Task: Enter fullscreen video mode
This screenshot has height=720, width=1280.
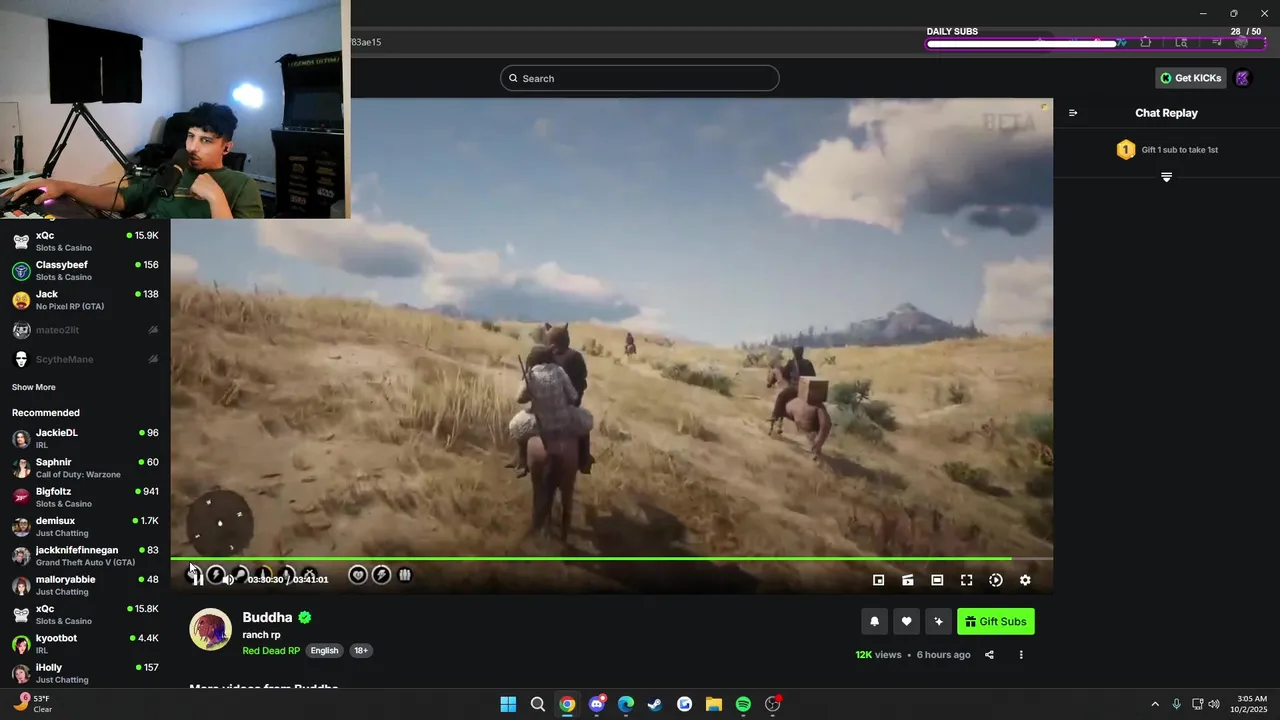Action: tap(966, 580)
